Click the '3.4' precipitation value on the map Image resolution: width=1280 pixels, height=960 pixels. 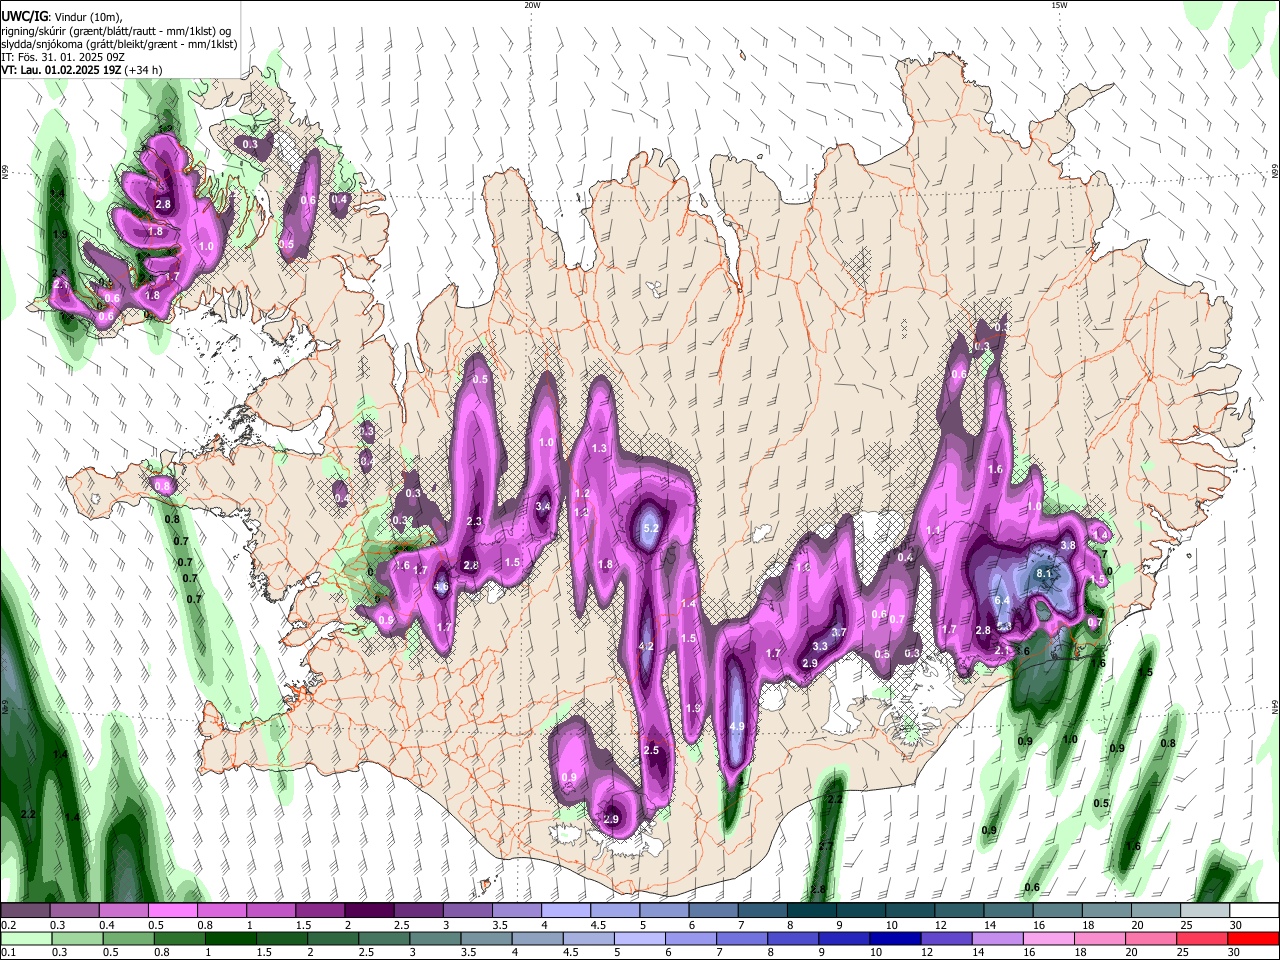544,507
